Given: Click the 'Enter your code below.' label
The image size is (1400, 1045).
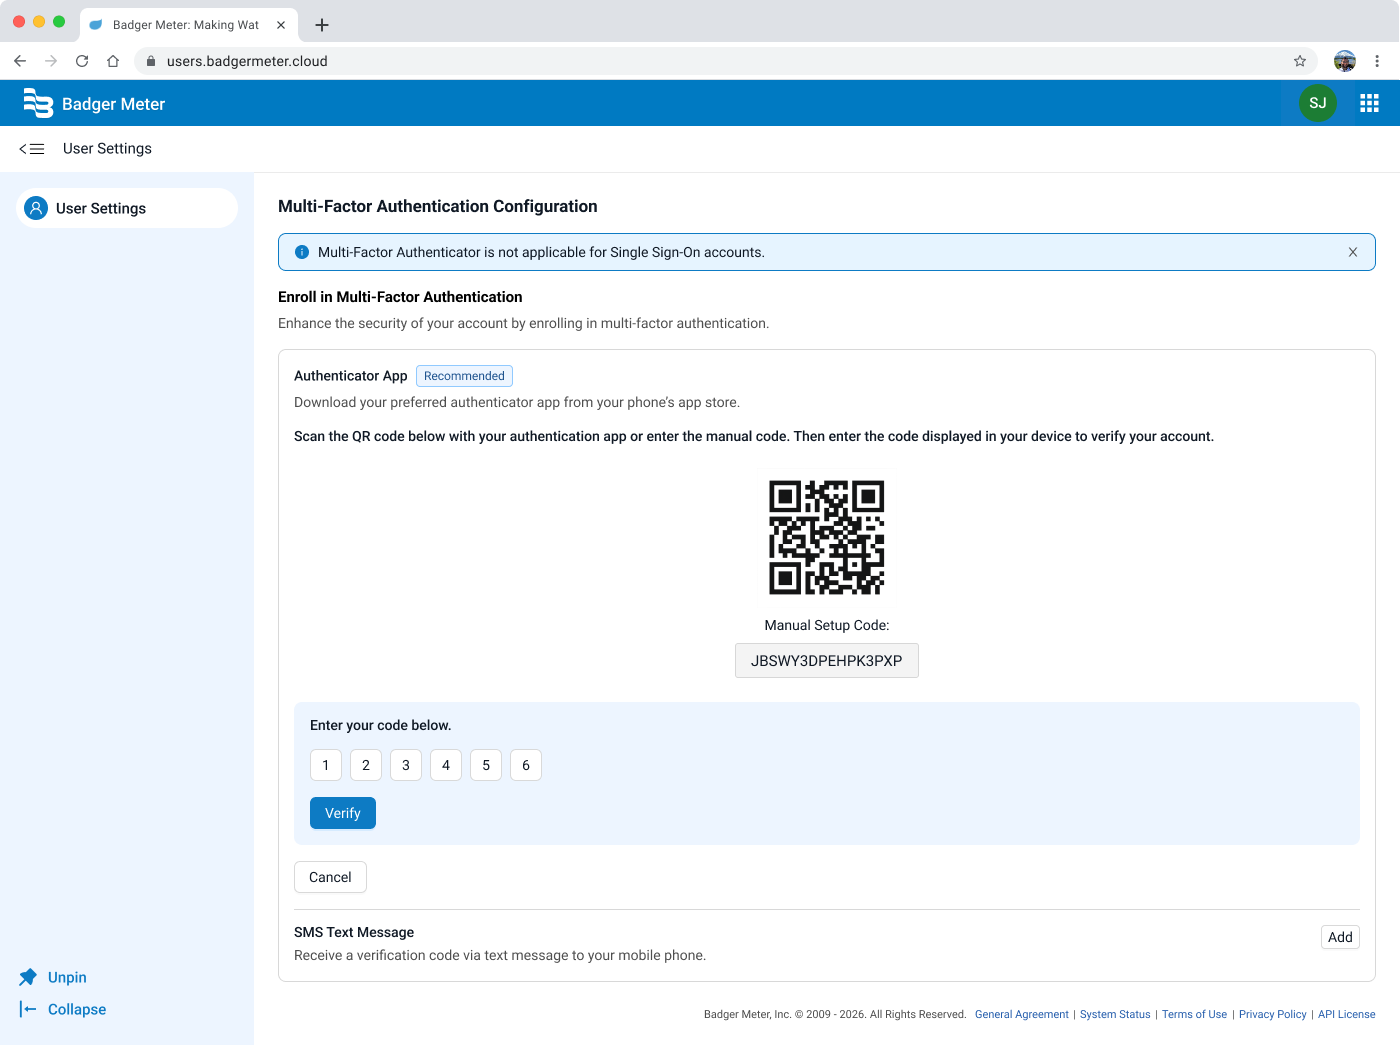Looking at the screenshot, I should (381, 725).
